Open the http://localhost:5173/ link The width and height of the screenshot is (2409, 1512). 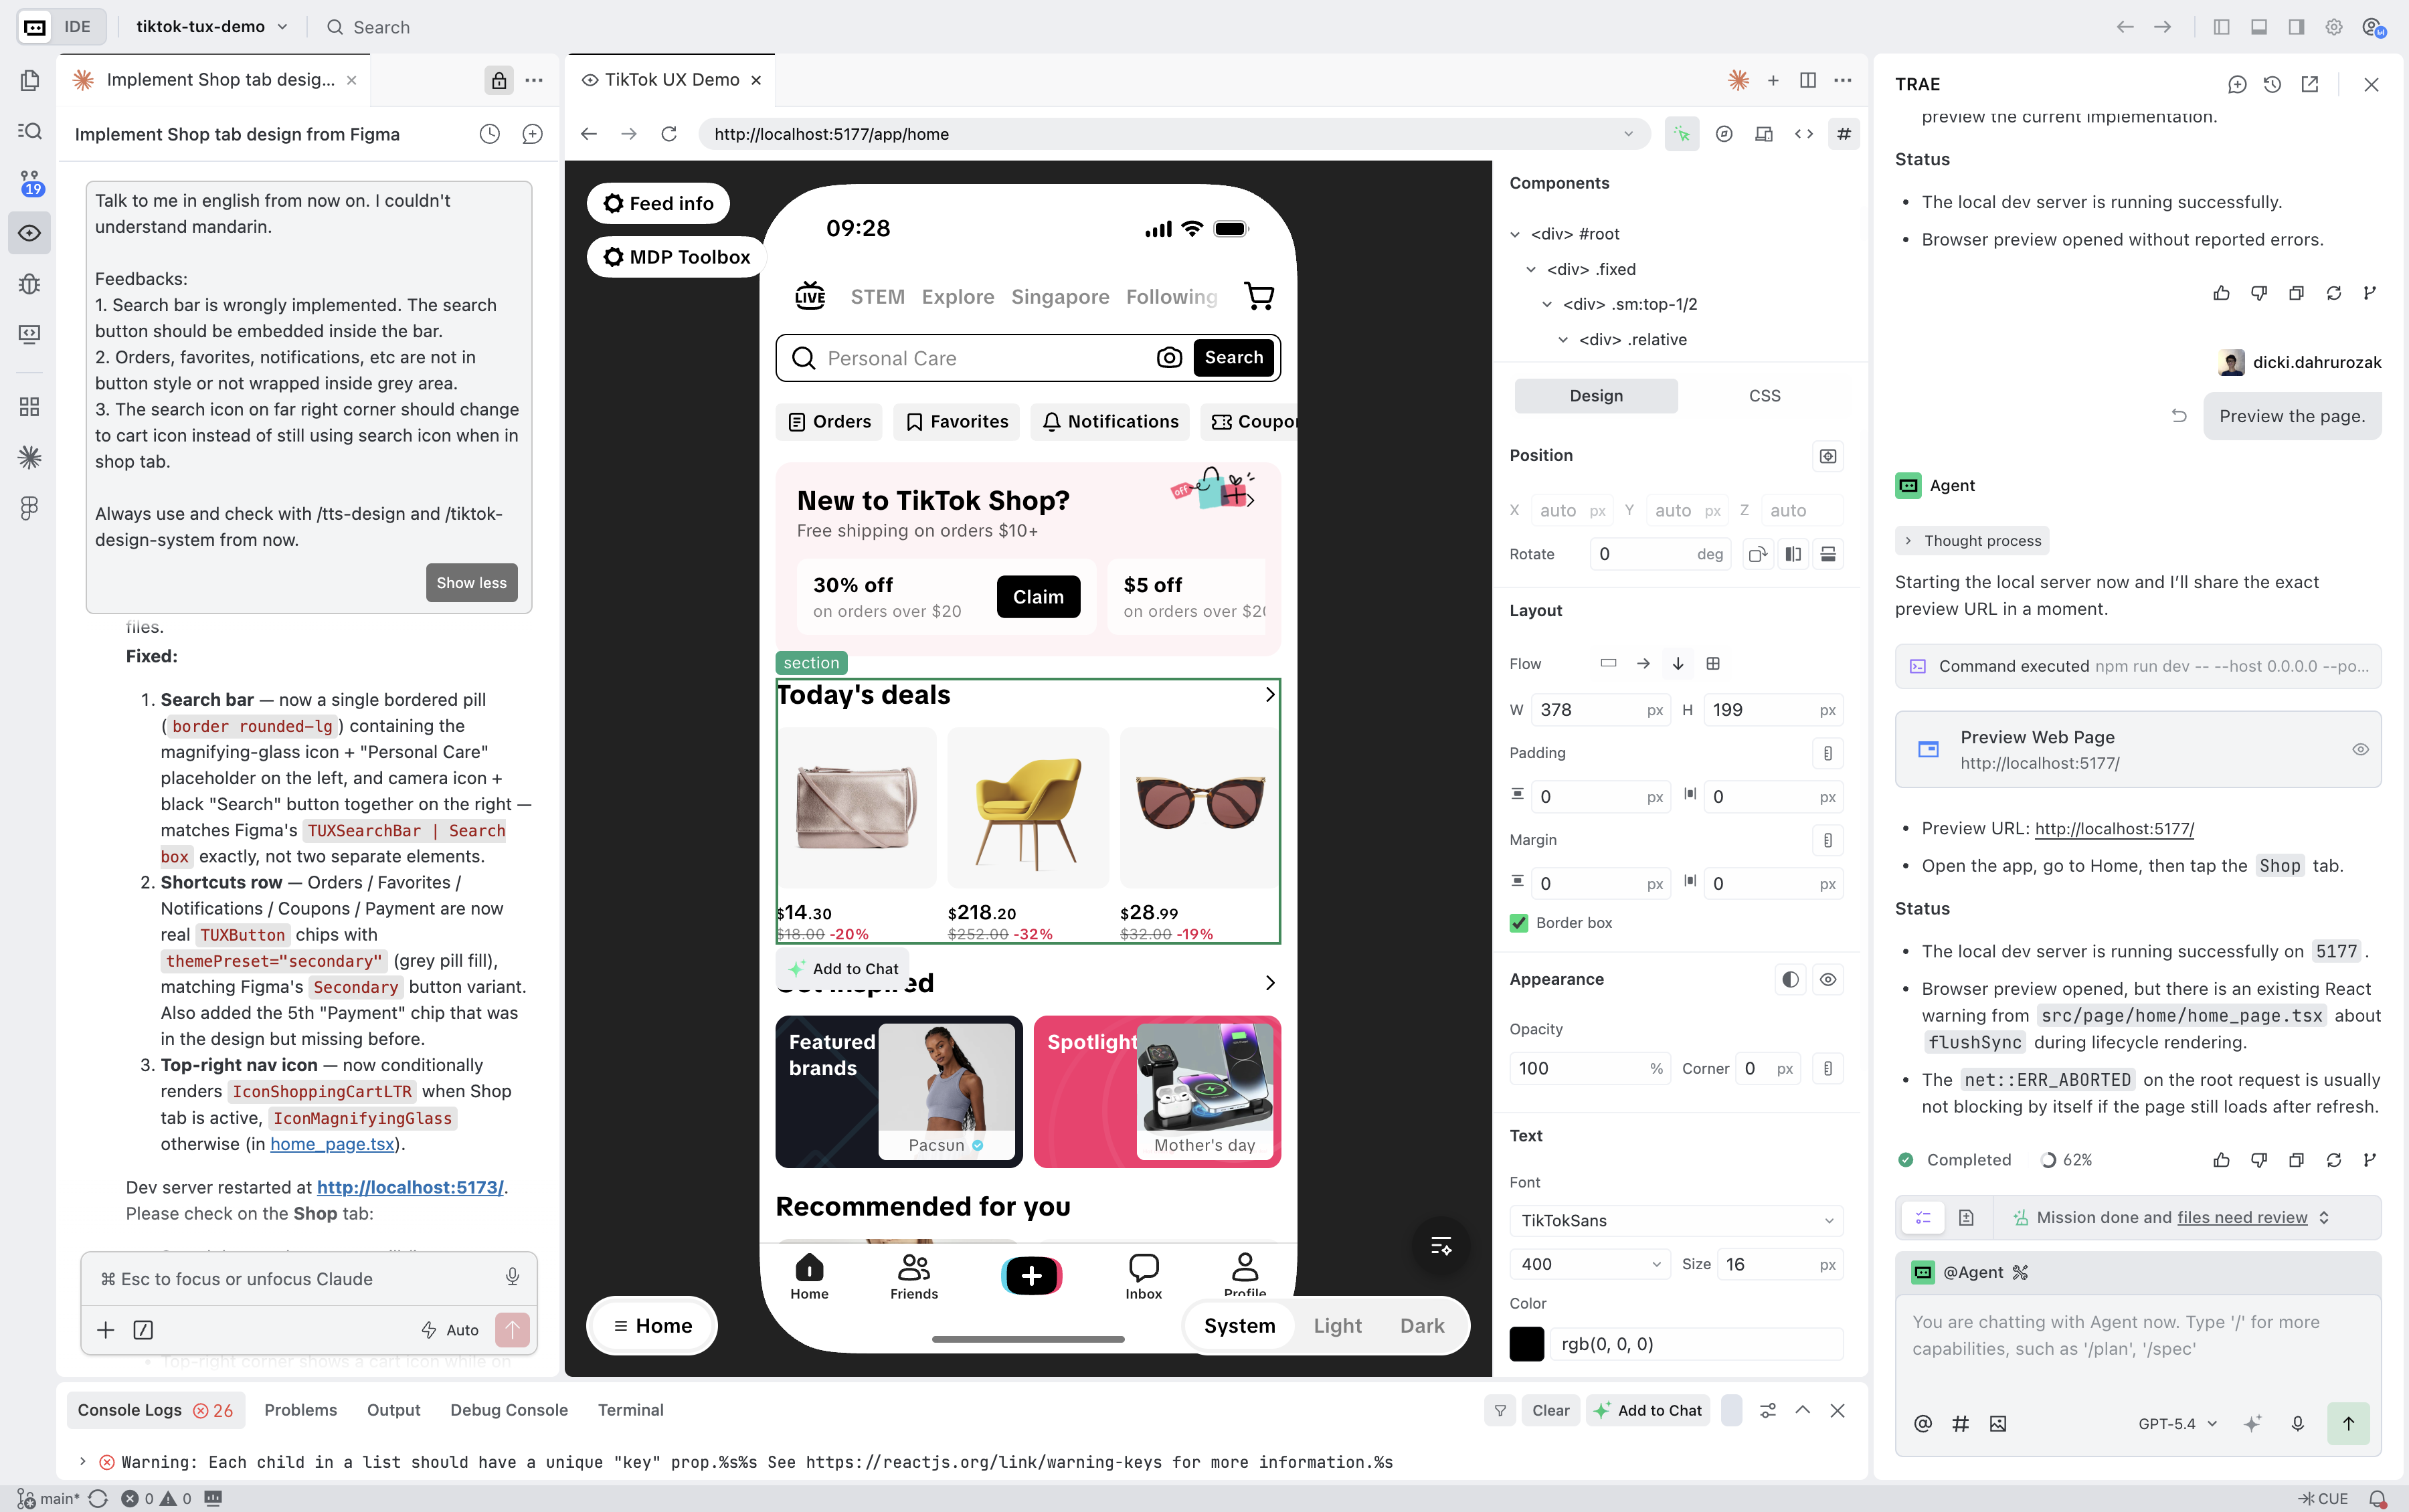point(410,1188)
